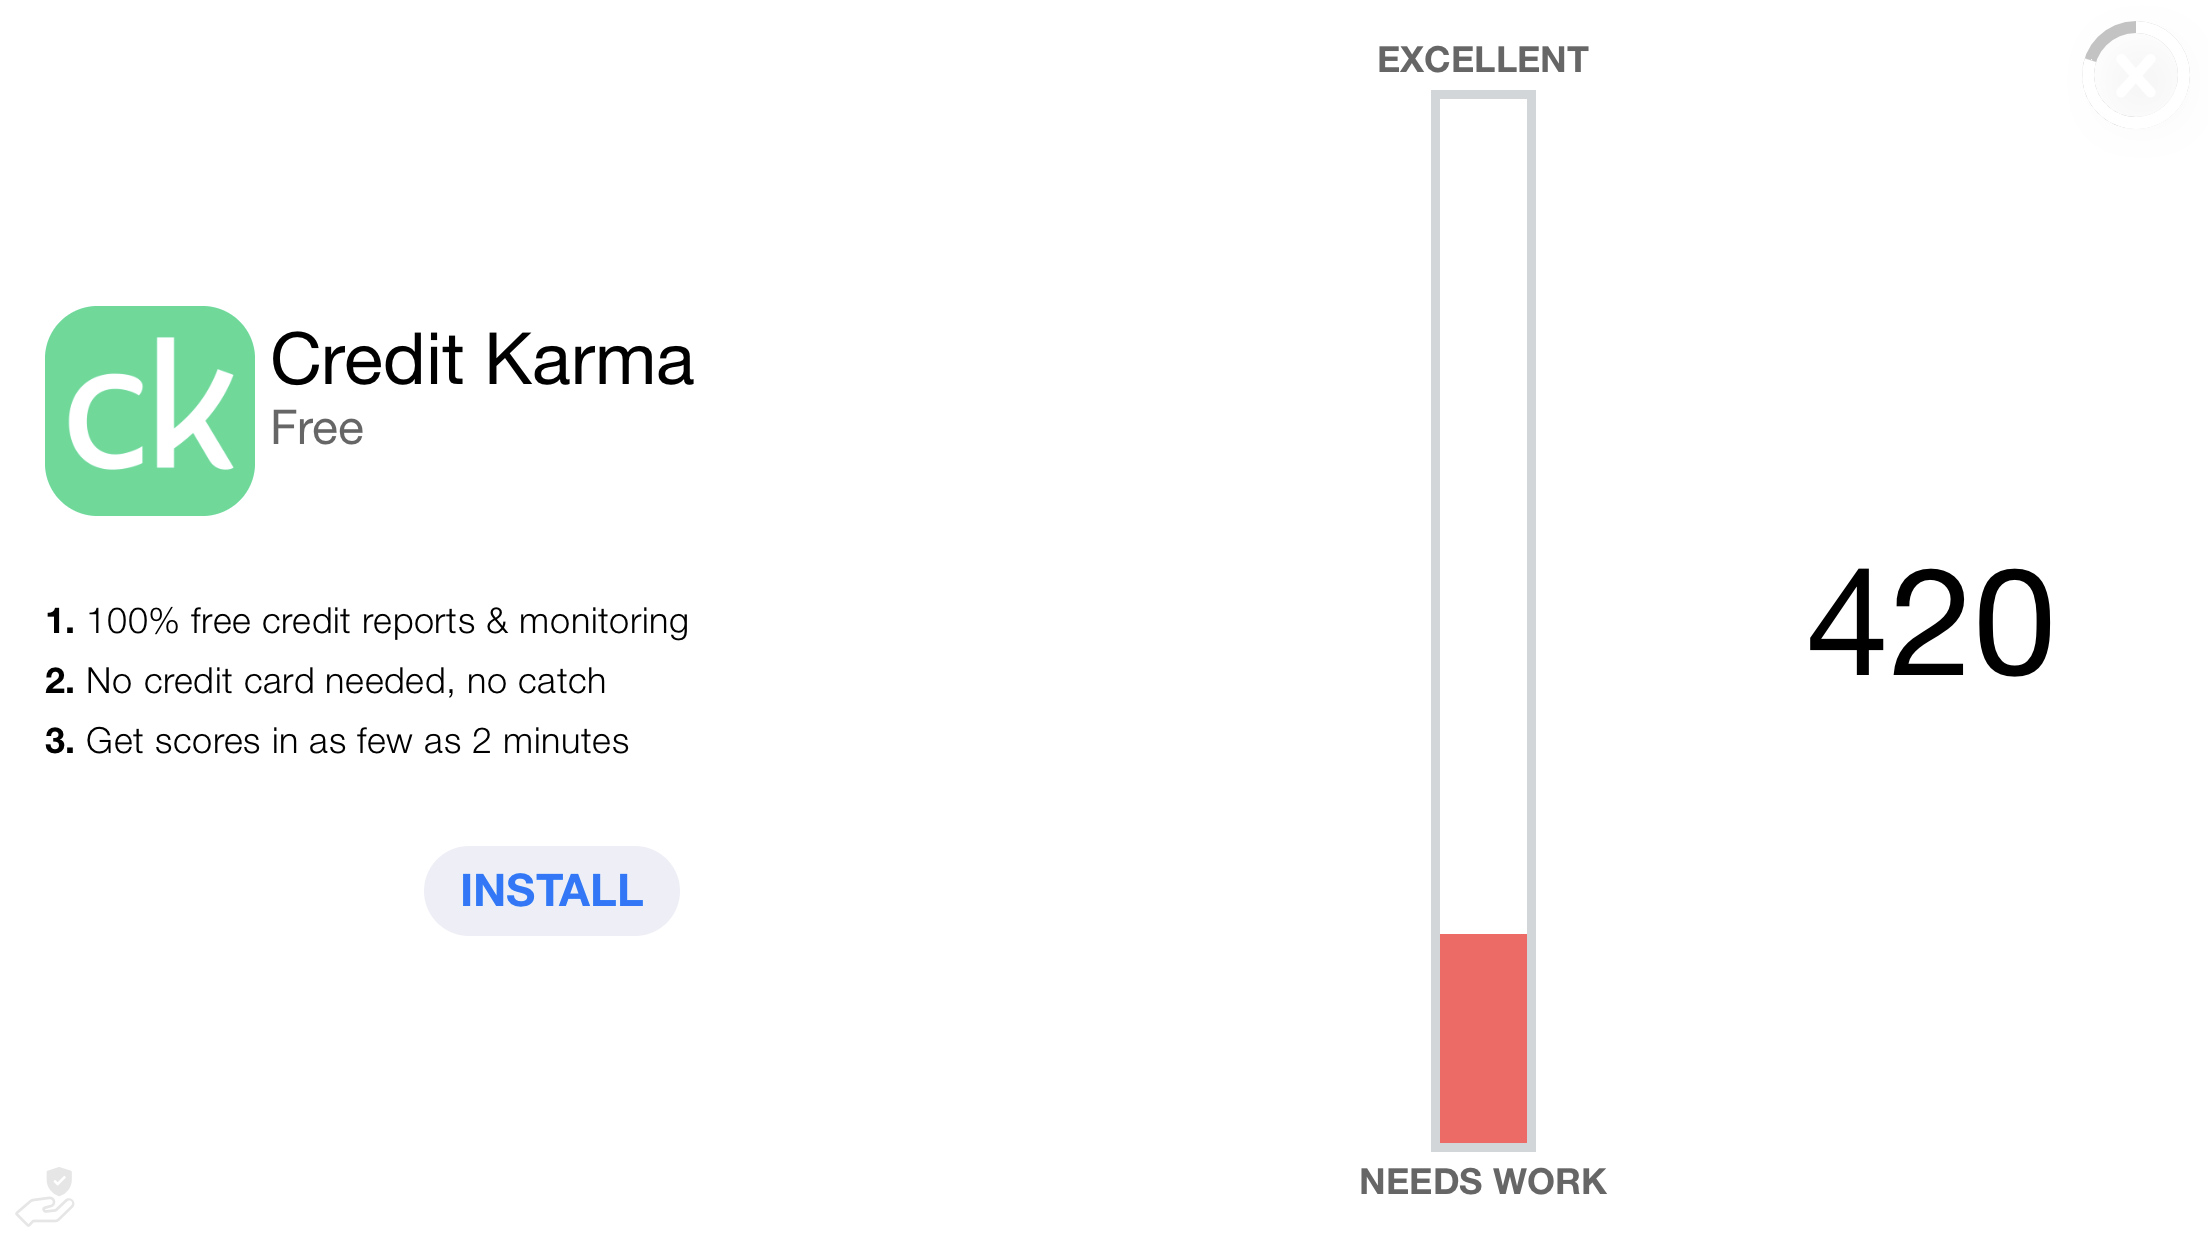Viewport: 2208px width, 1242px height.
Task: Tap the green Credit Karma app icon
Action: [x=150, y=411]
